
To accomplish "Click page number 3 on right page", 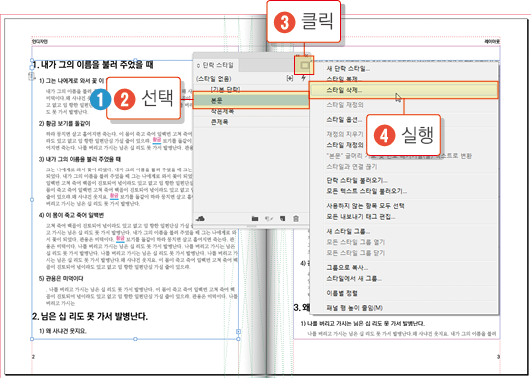I will pos(498,357).
